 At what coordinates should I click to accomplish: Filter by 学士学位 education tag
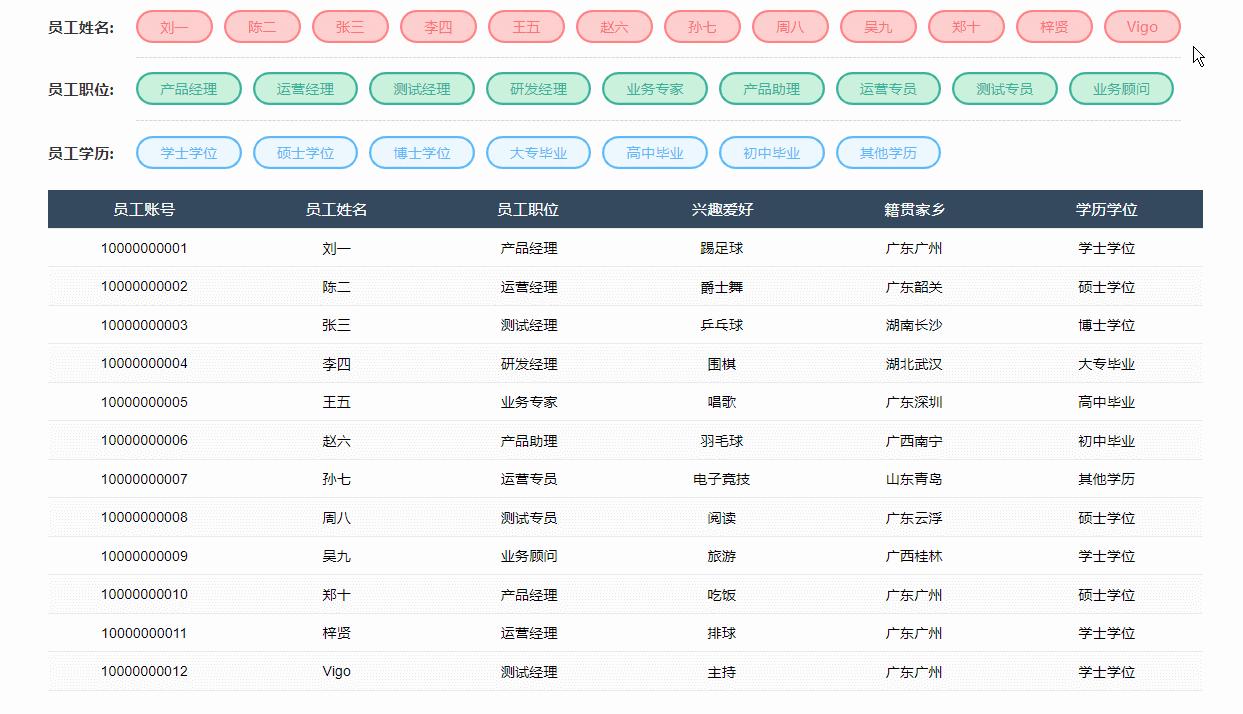188,152
